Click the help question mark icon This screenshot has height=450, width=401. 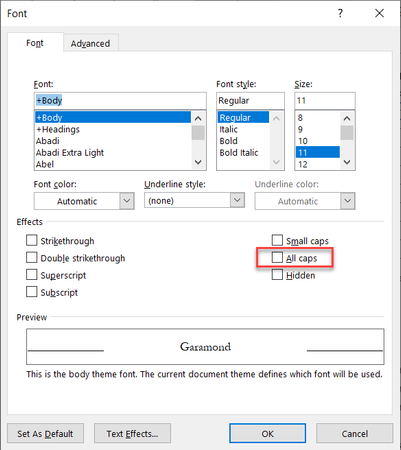point(340,13)
